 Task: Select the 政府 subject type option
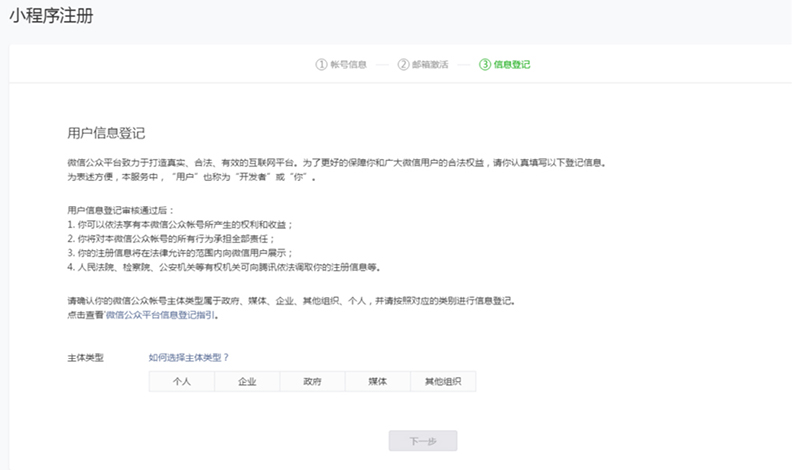pyautogui.click(x=312, y=381)
